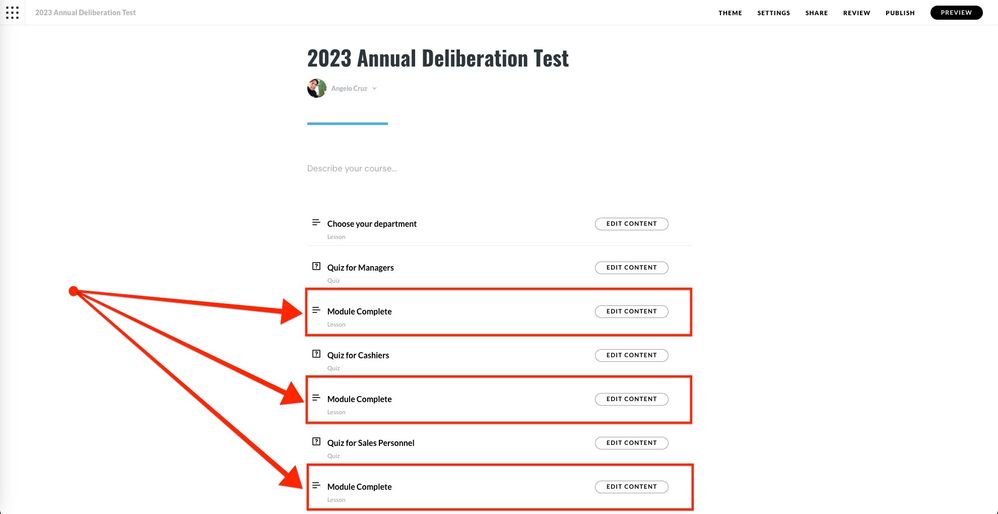
Task: Click lesson icon of last Module Complete
Action: point(316,485)
